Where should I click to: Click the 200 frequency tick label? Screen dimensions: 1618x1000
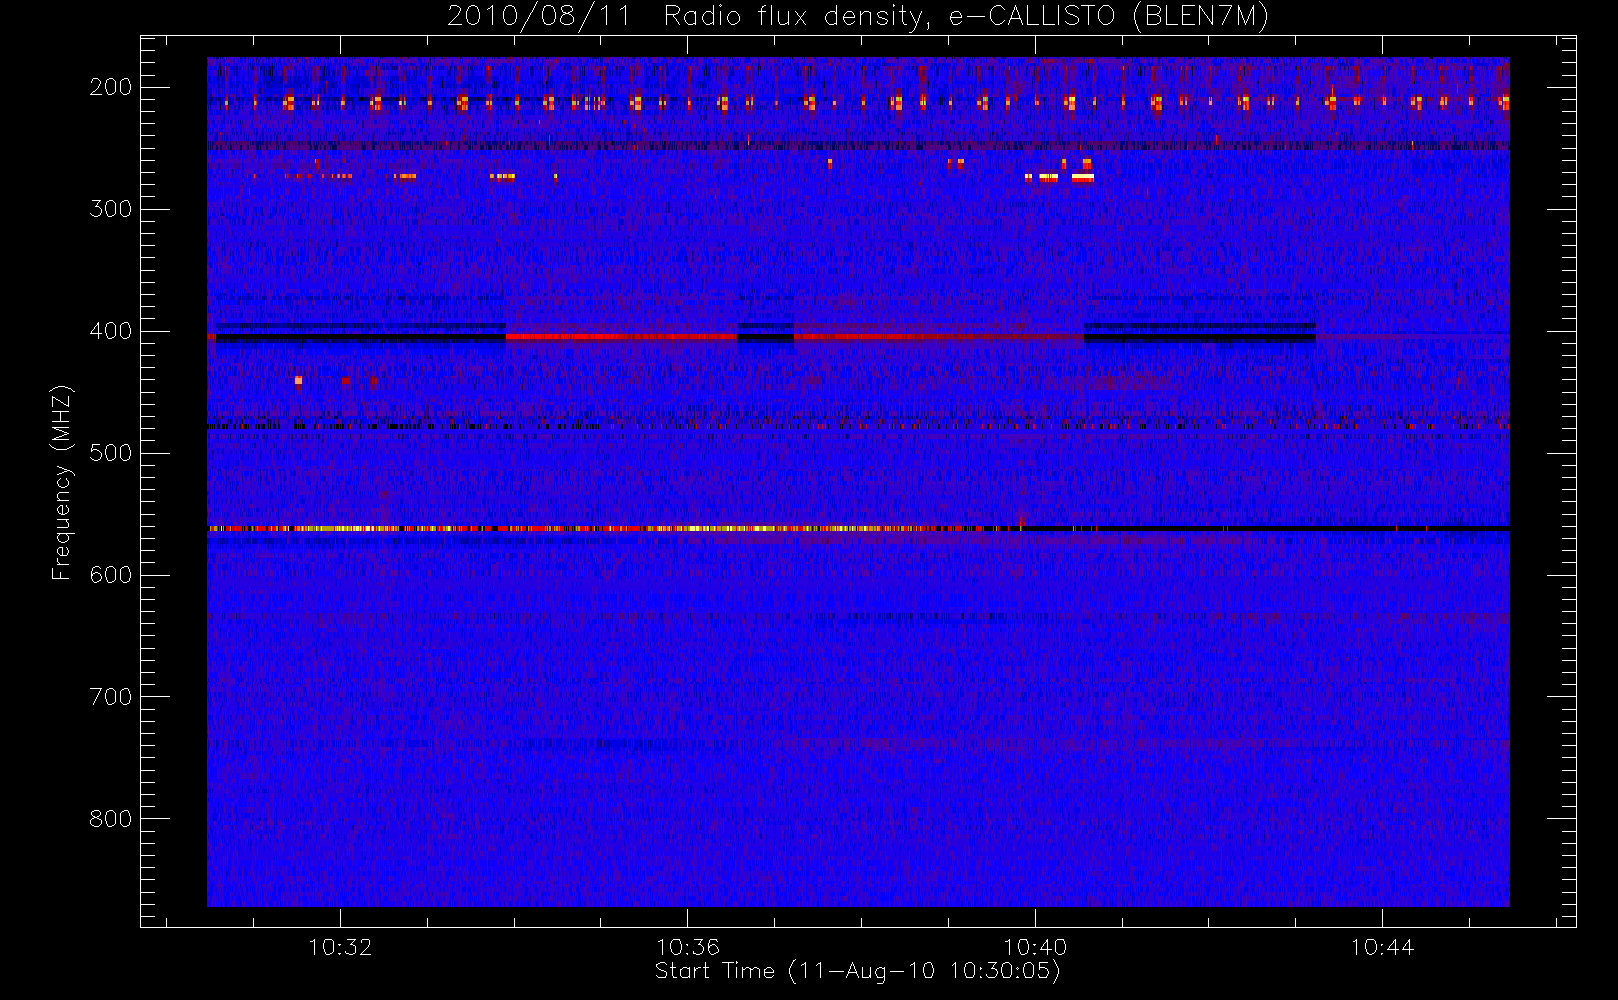pyautogui.click(x=110, y=87)
